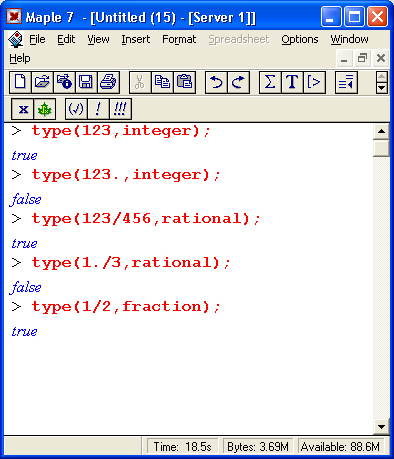Open the Window menu
Screen dimensions: 394x459
(349, 39)
